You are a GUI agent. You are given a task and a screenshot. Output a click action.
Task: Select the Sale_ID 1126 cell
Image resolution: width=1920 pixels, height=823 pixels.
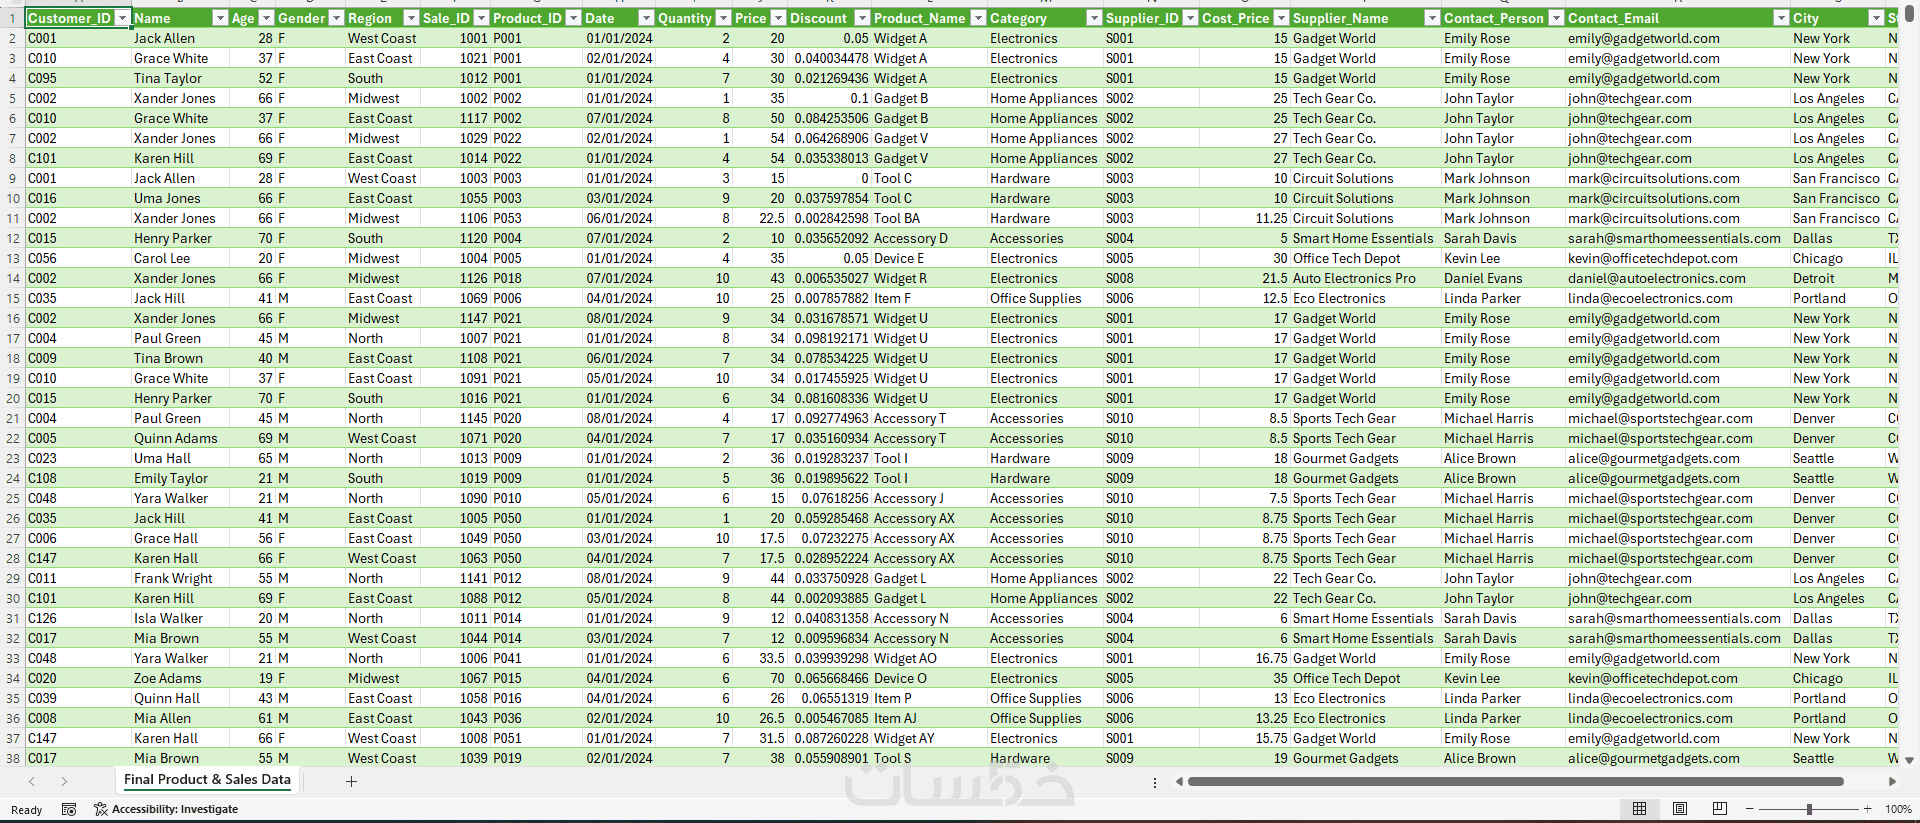(455, 278)
